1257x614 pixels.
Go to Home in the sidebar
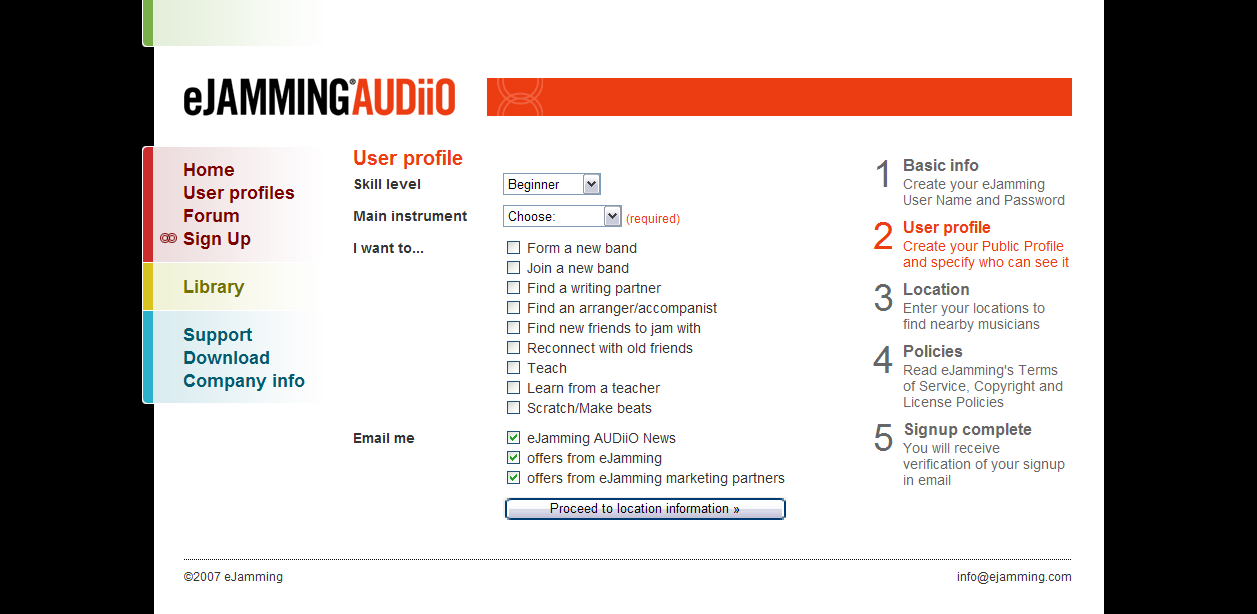(x=209, y=170)
